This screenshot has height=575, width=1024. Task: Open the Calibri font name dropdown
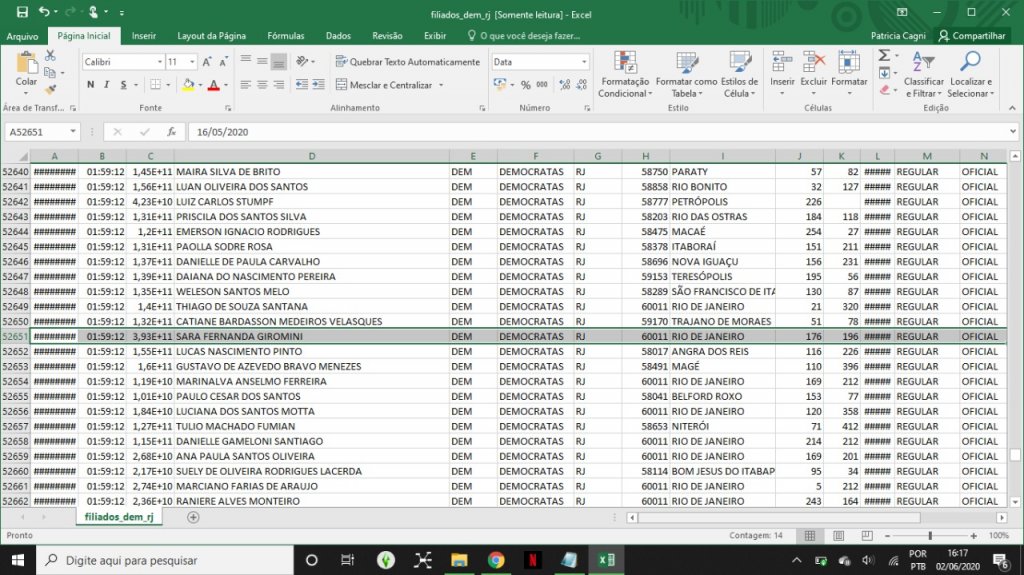tap(159, 62)
